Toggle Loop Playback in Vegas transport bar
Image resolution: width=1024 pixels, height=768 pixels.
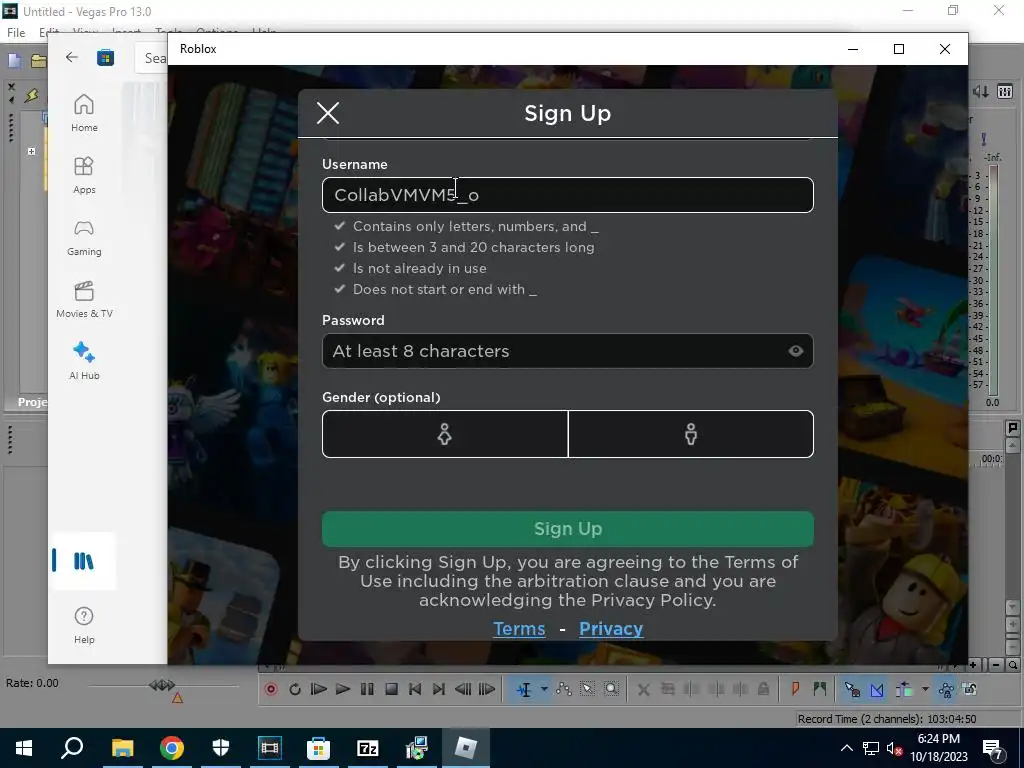tap(295, 689)
